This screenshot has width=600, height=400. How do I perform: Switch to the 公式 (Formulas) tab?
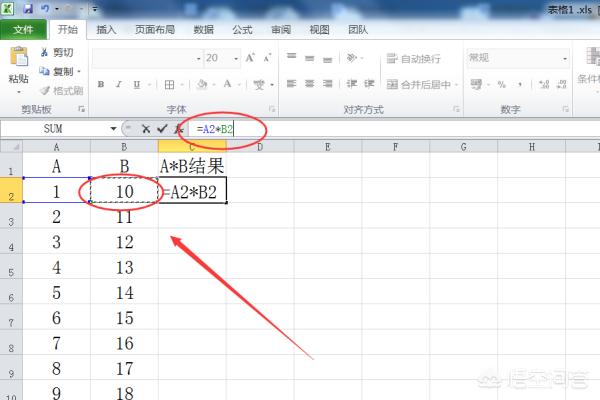[242, 29]
